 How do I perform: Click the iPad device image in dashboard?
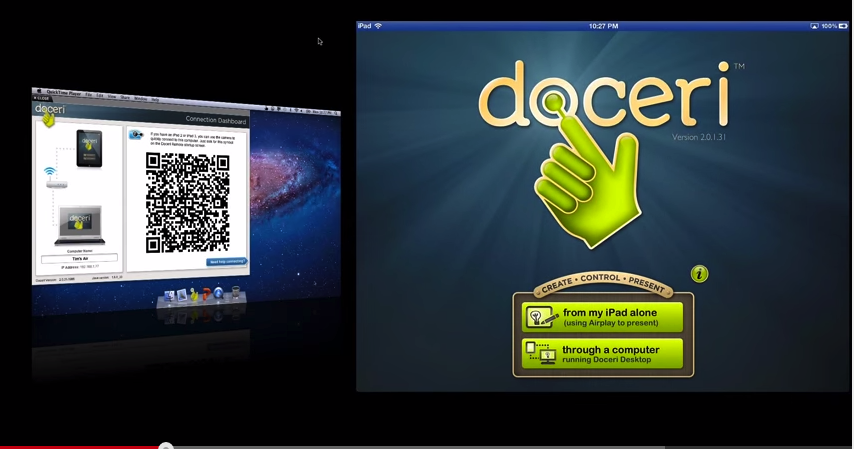coord(89,148)
